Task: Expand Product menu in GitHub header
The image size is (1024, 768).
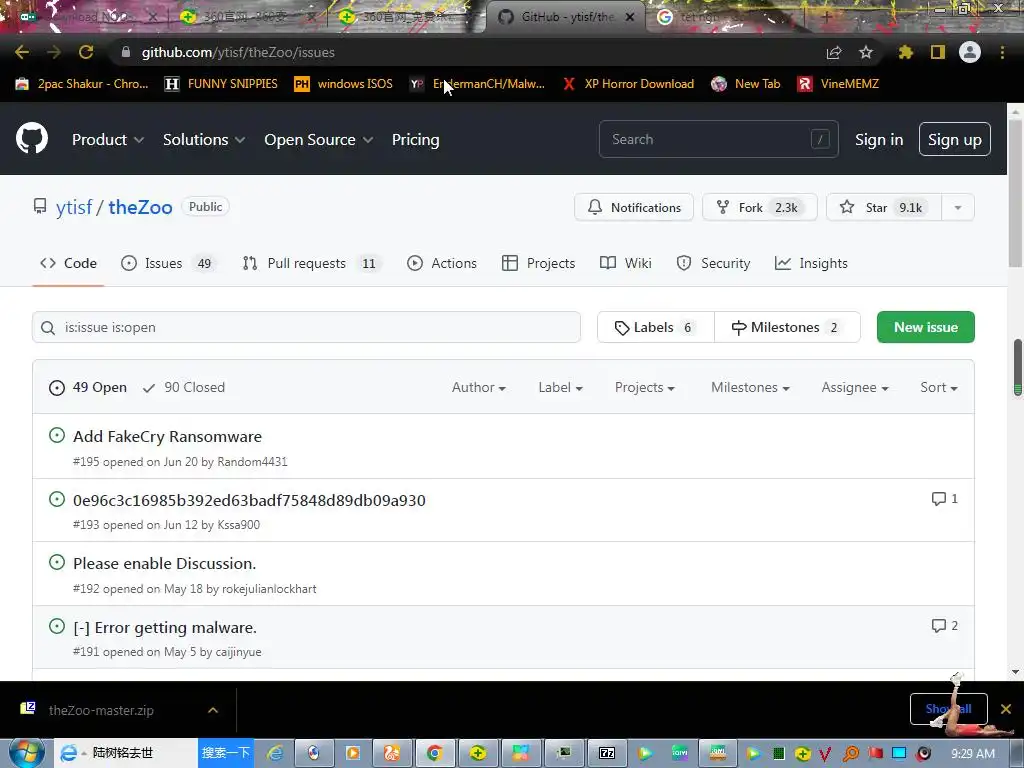Action: (108, 139)
